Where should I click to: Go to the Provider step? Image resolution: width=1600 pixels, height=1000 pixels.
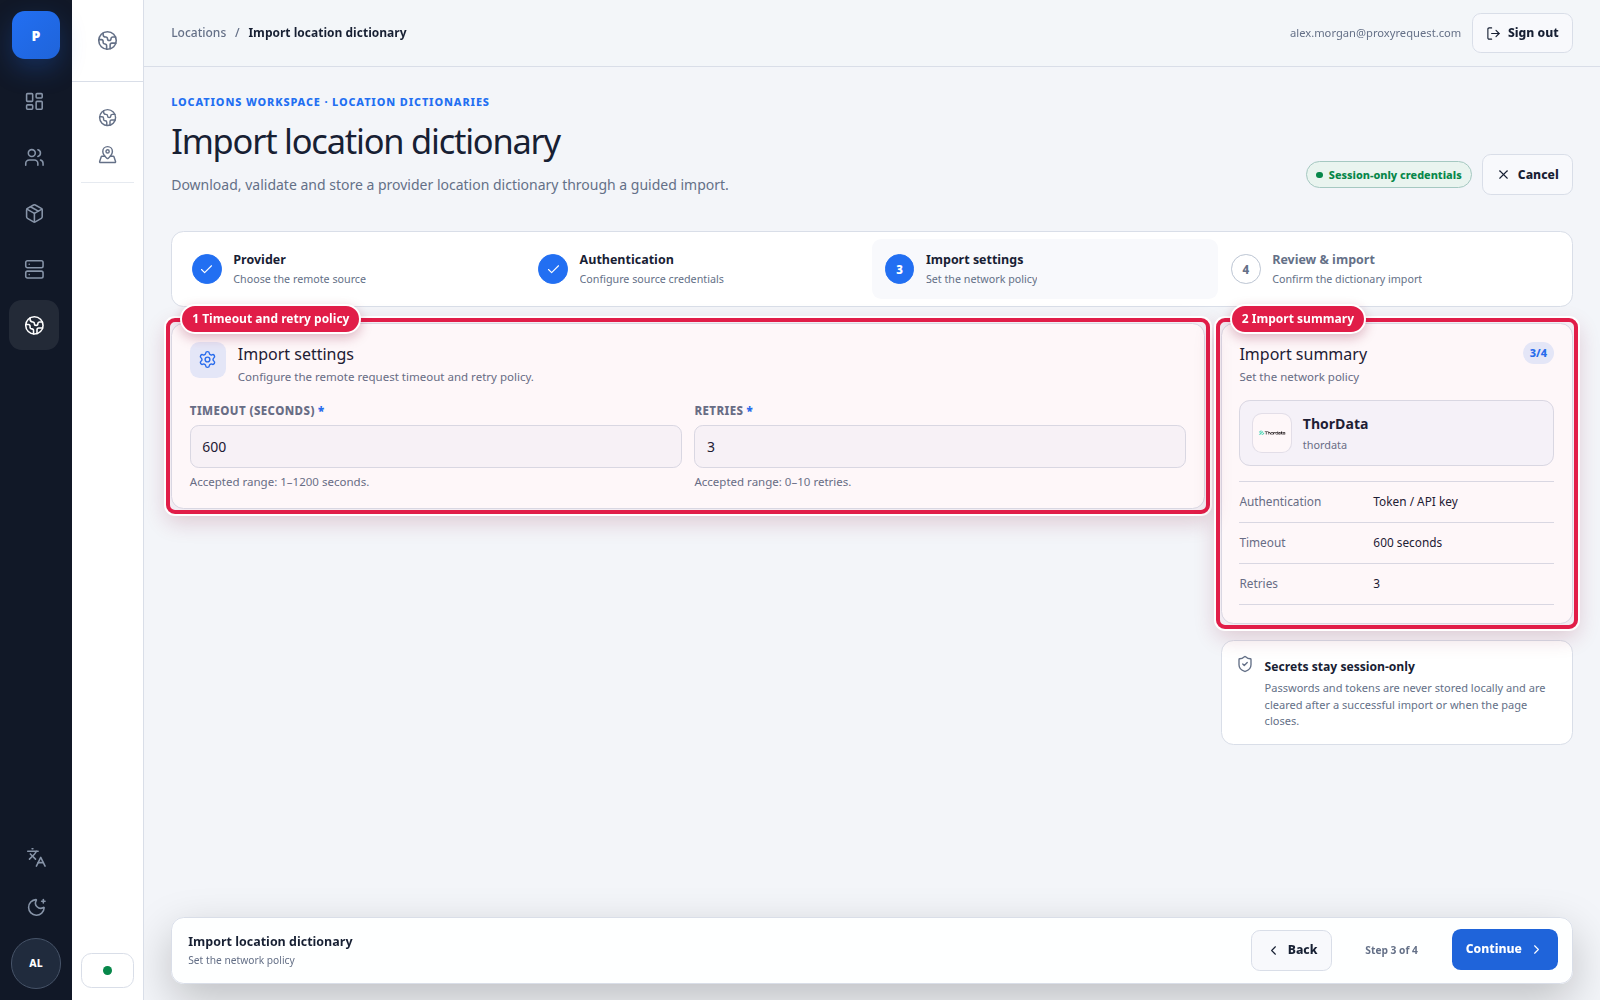click(x=353, y=269)
